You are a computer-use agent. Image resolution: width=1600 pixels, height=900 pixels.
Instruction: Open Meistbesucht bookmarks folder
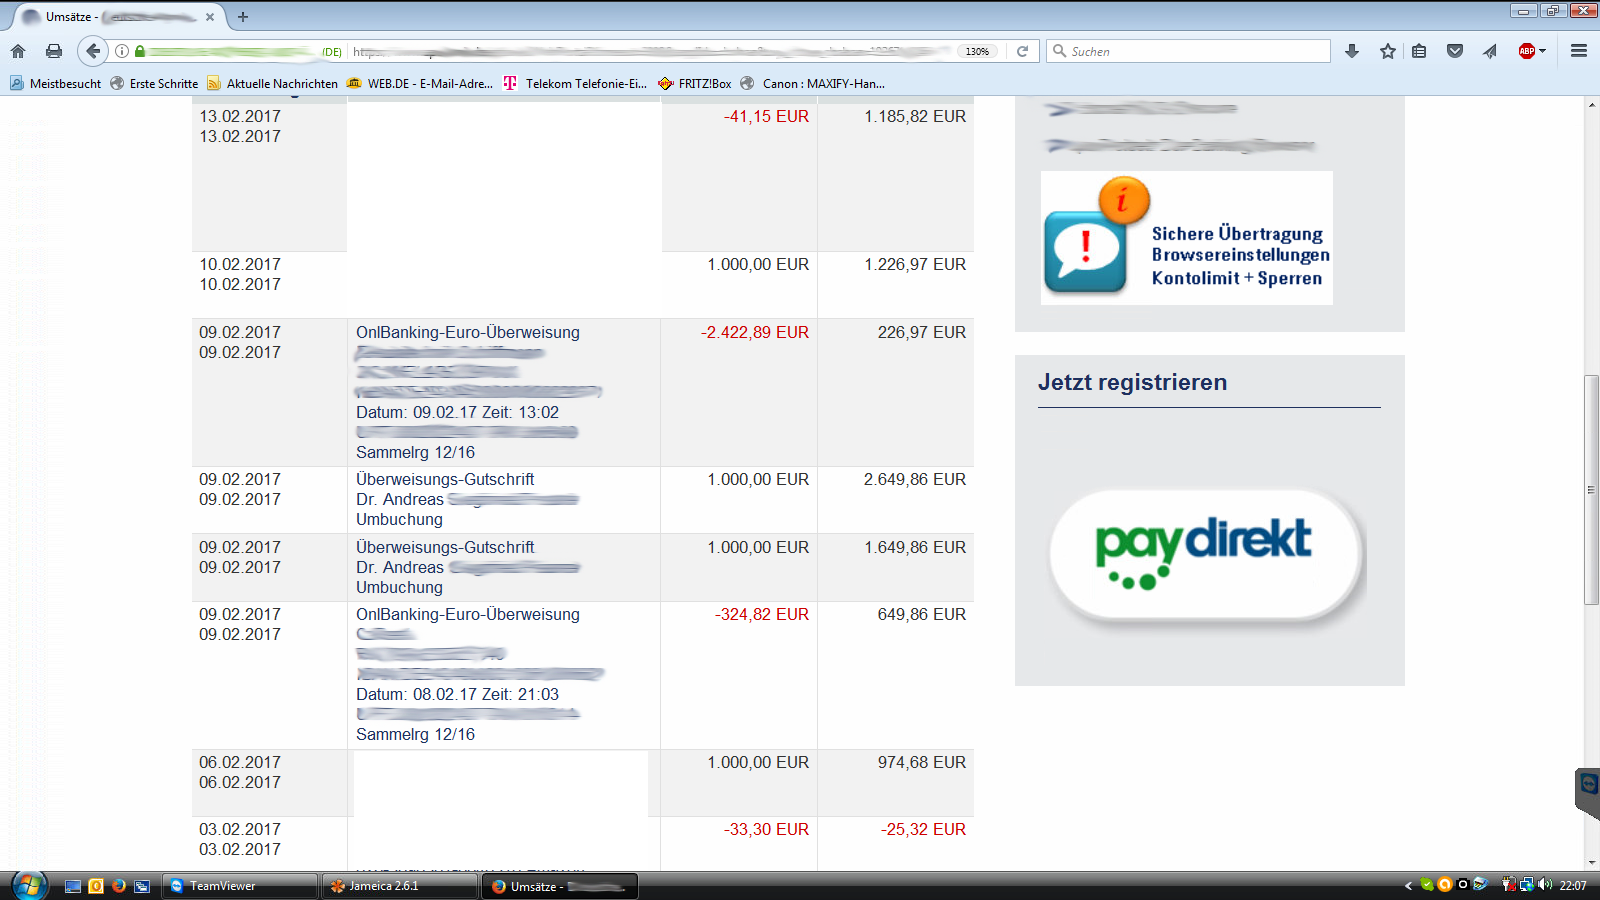[x=56, y=84]
